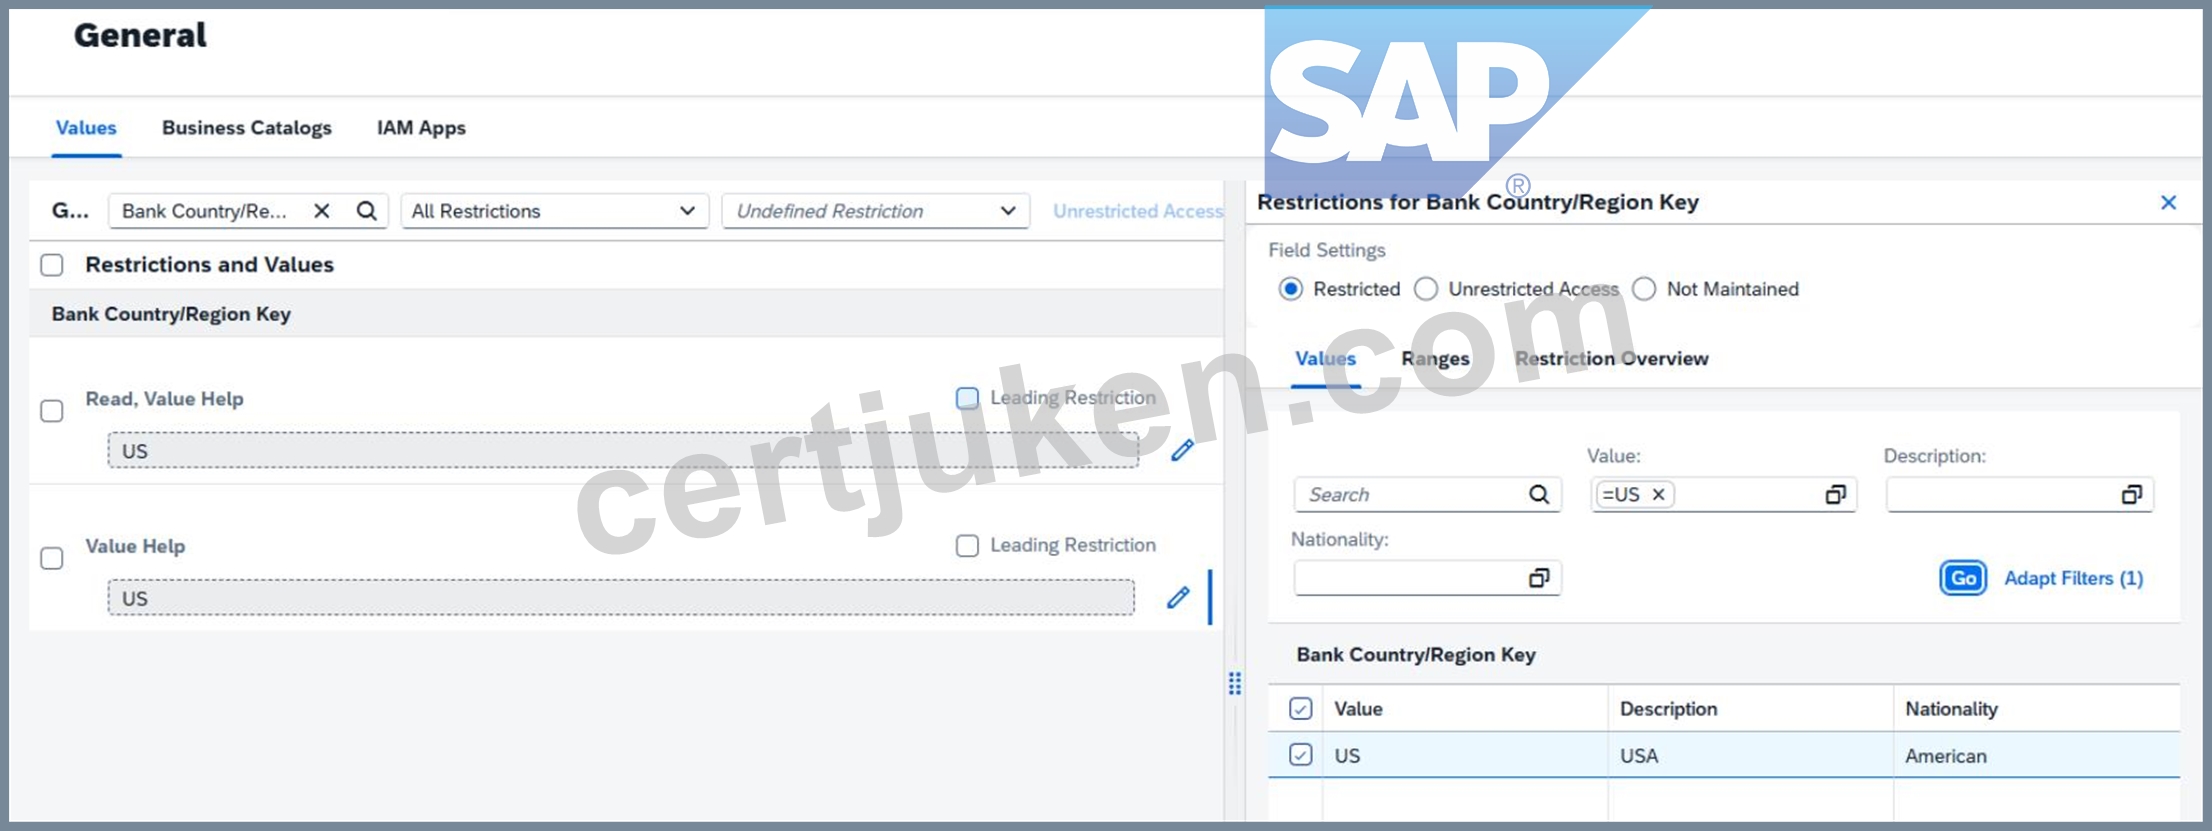Viewport: 2212px width, 831px height.
Task: Remove the =US token from Value filter
Action: (x=1658, y=494)
